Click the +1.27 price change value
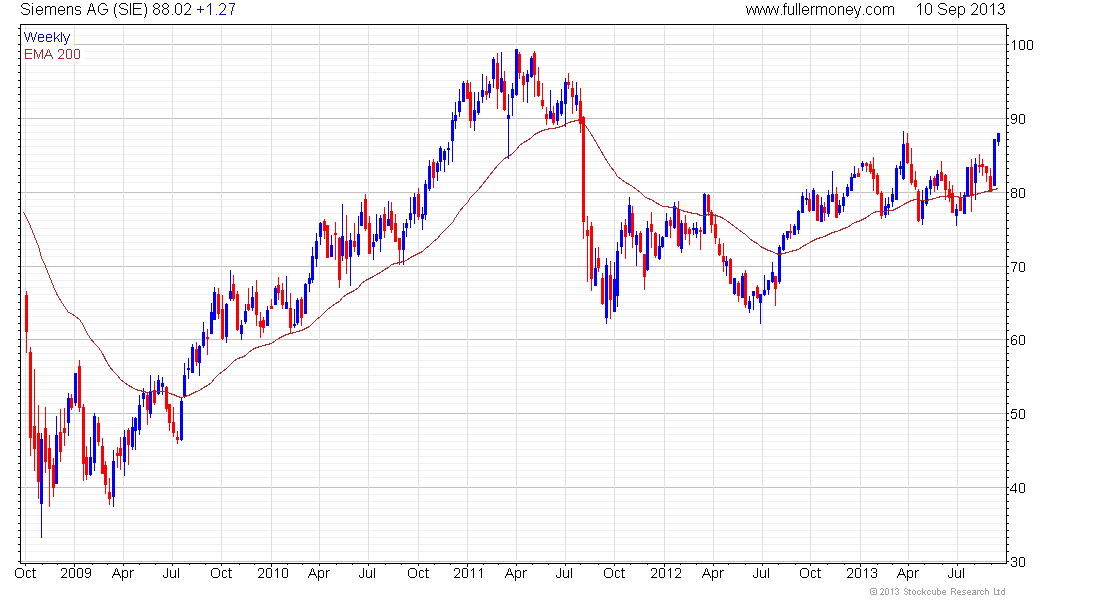This screenshot has width=1100, height=600. point(216,10)
